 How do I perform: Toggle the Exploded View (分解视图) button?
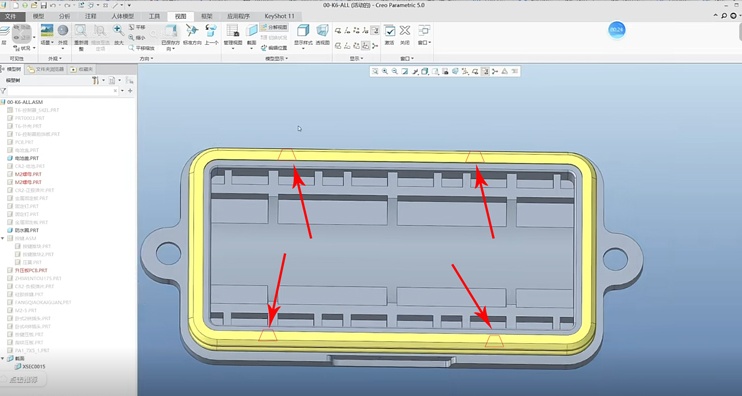coord(274,27)
